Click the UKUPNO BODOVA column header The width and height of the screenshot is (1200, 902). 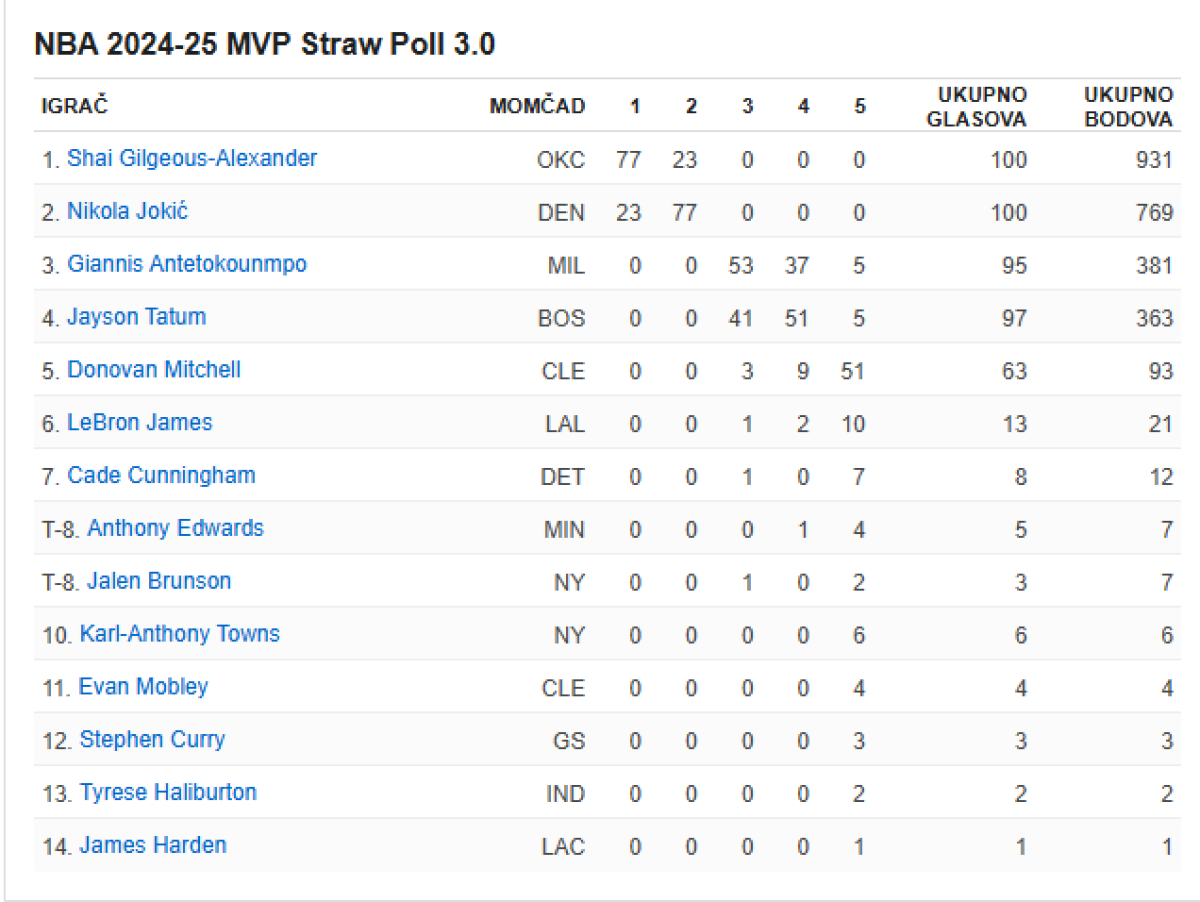coord(1128,106)
